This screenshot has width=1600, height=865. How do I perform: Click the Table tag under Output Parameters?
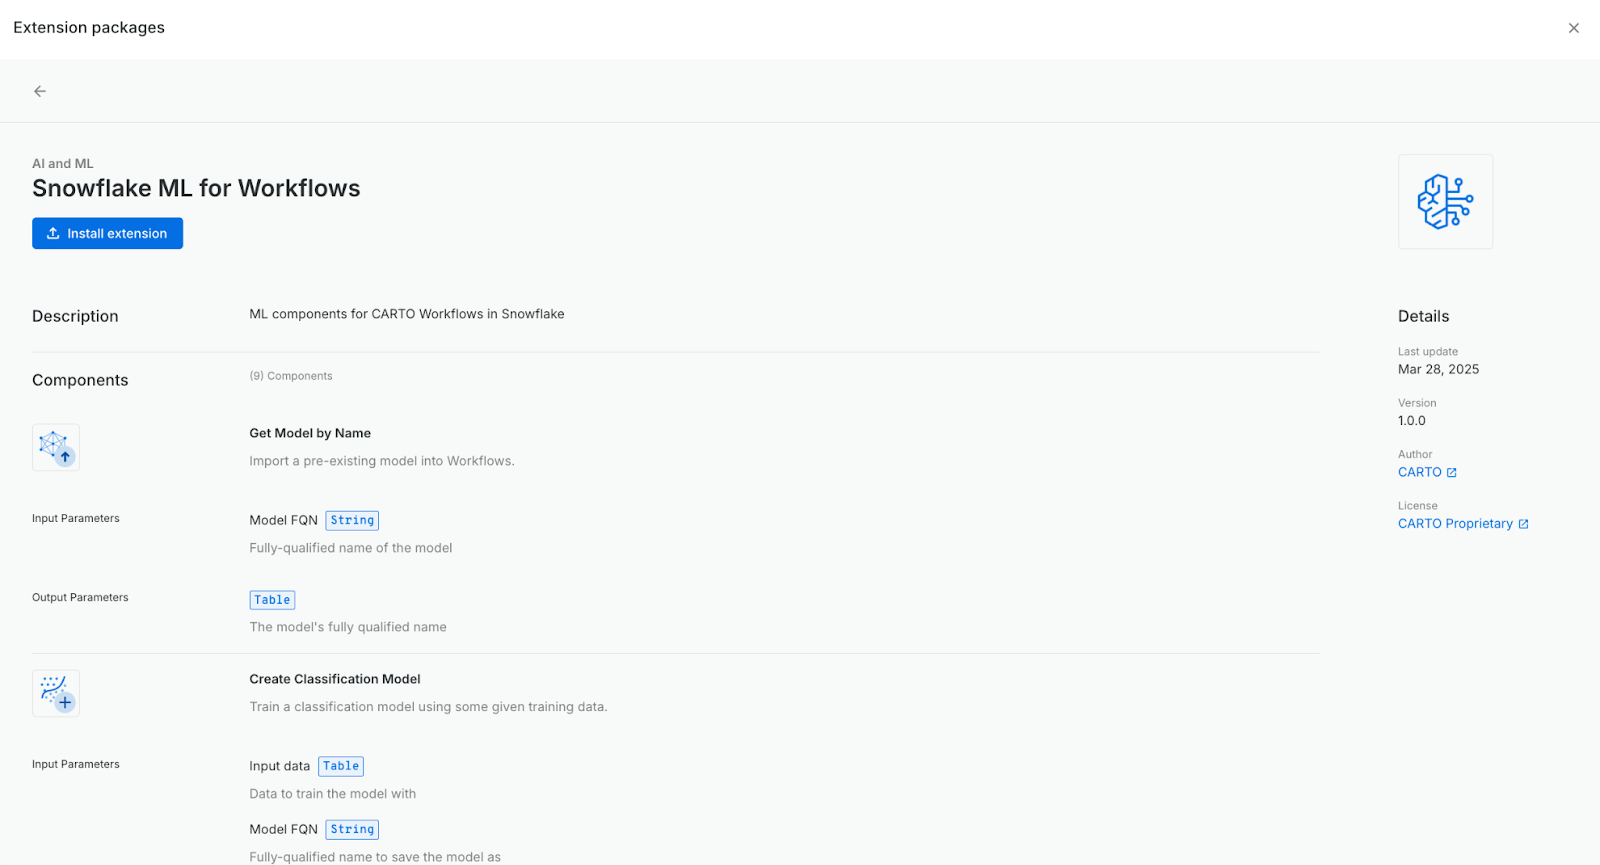pos(272,600)
